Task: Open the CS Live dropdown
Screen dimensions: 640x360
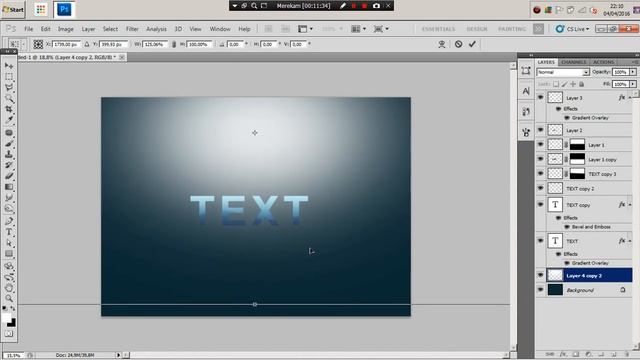Action: pos(573,29)
